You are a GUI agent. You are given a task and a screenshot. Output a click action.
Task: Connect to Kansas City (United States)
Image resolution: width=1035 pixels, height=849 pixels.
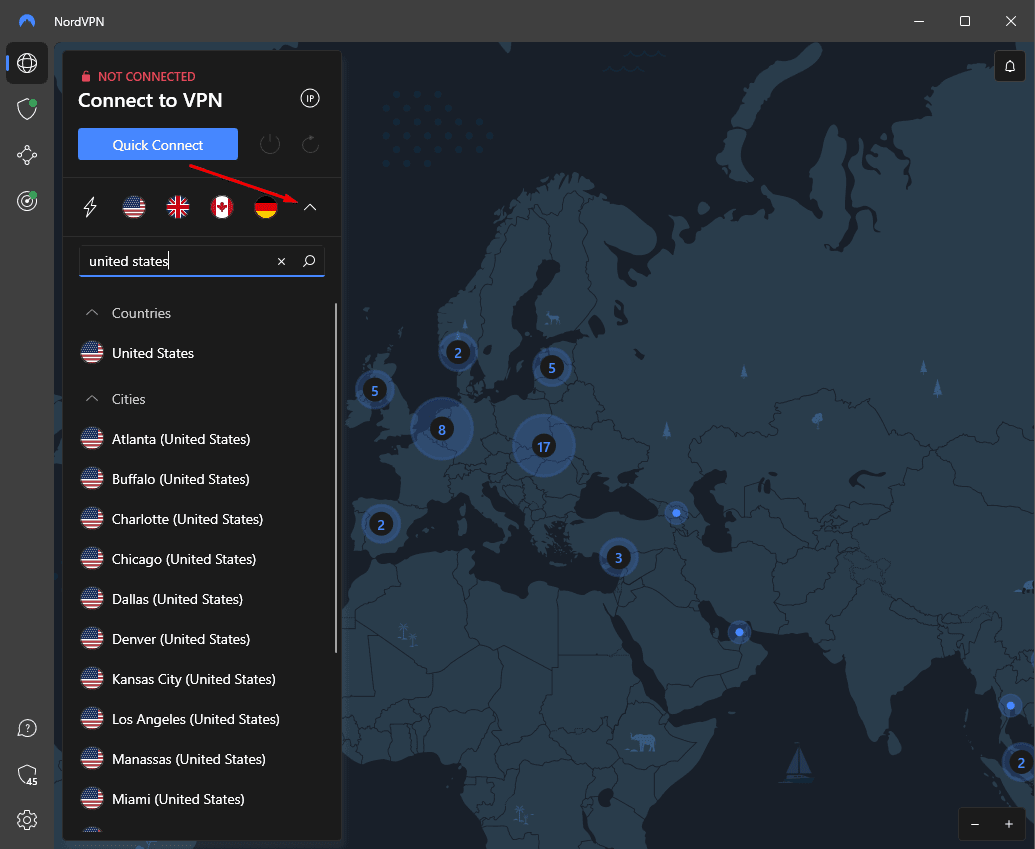(202, 679)
